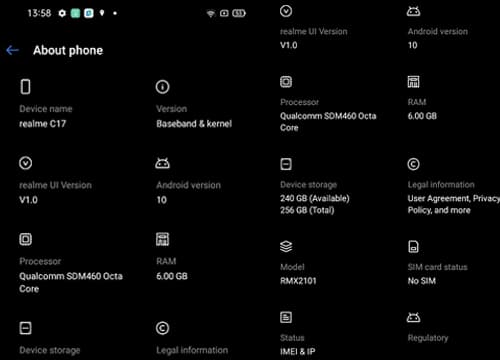Tap the RAM chip icon above 6.00 GB in right pane
Viewport: 500px width, 360px height.
[413, 82]
